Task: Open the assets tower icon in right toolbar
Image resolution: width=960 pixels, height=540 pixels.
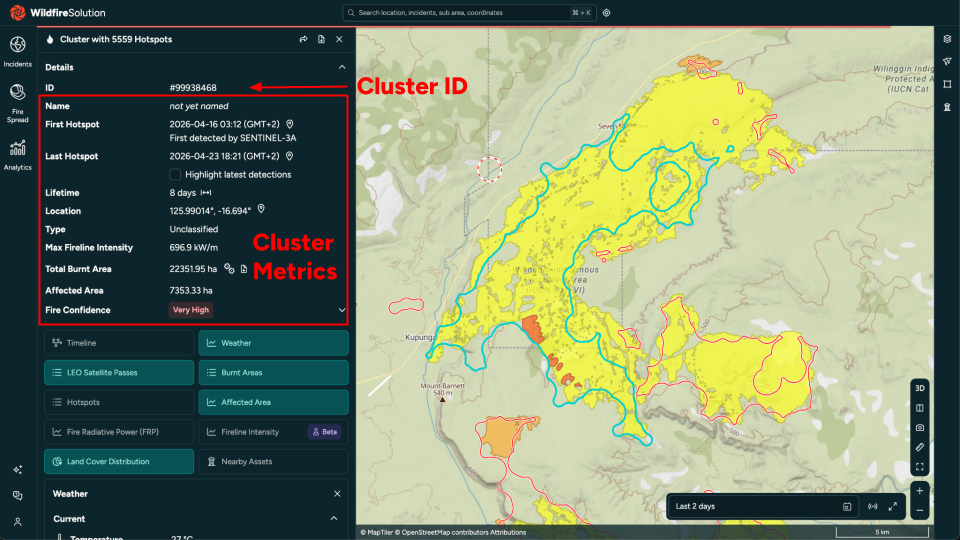Action: click(x=947, y=107)
